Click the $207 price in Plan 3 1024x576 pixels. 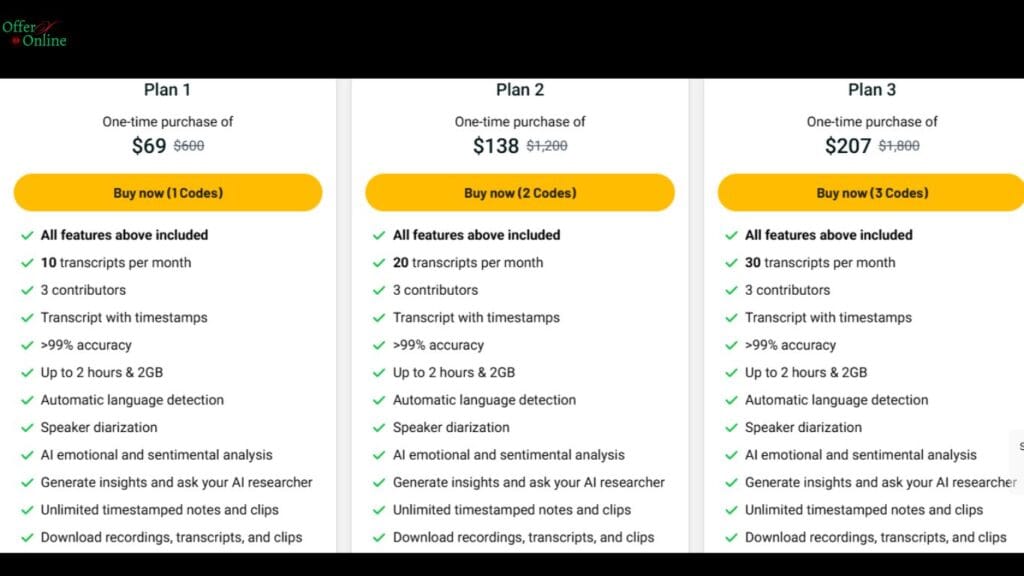point(848,146)
